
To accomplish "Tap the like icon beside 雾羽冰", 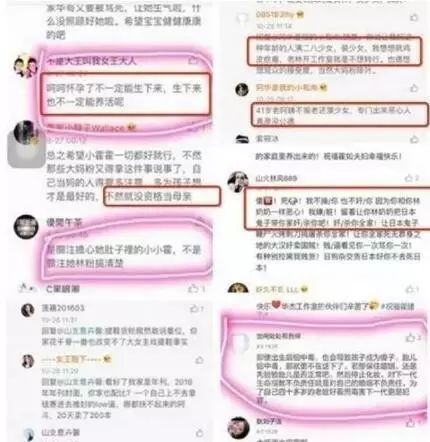I will click(414, 139).
